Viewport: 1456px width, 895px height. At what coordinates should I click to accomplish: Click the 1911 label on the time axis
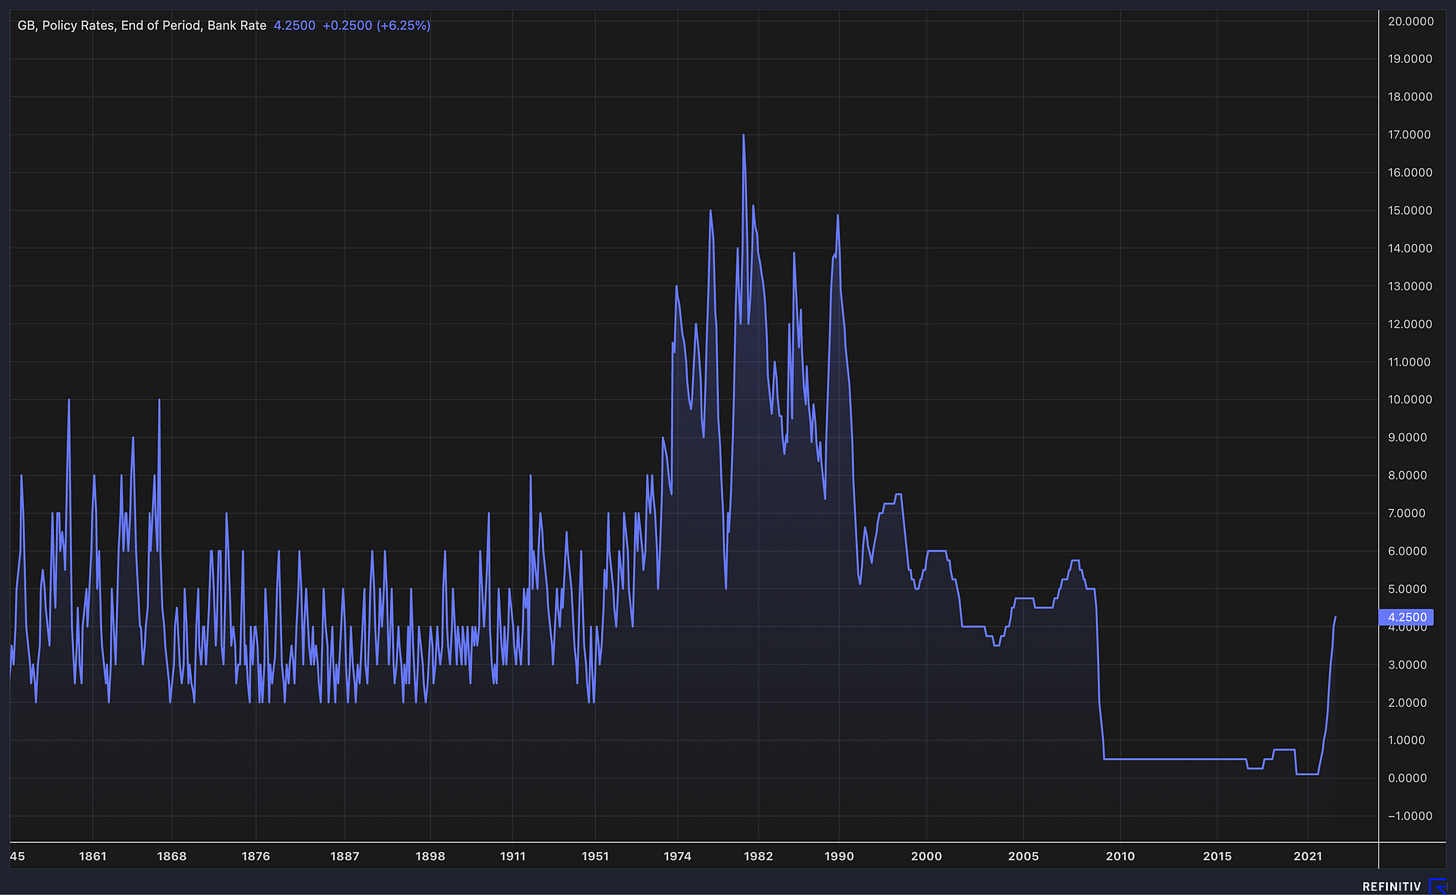pyautogui.click(x=512, y=857)
